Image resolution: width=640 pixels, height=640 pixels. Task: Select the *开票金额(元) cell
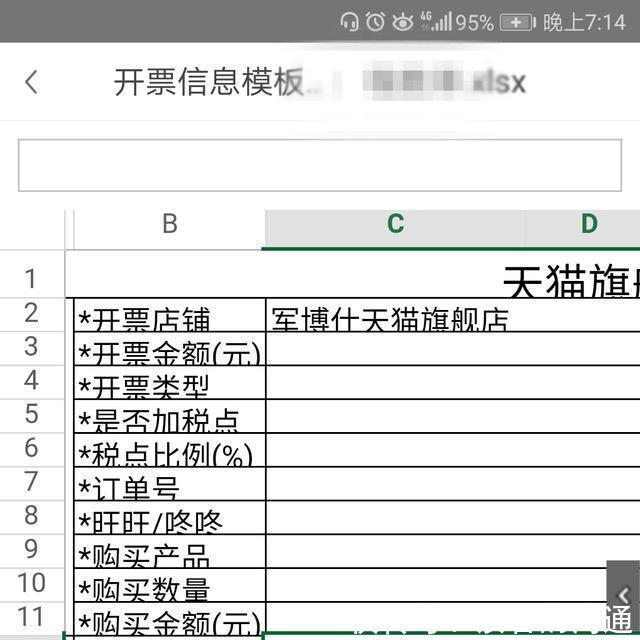(x=170, y=349)
